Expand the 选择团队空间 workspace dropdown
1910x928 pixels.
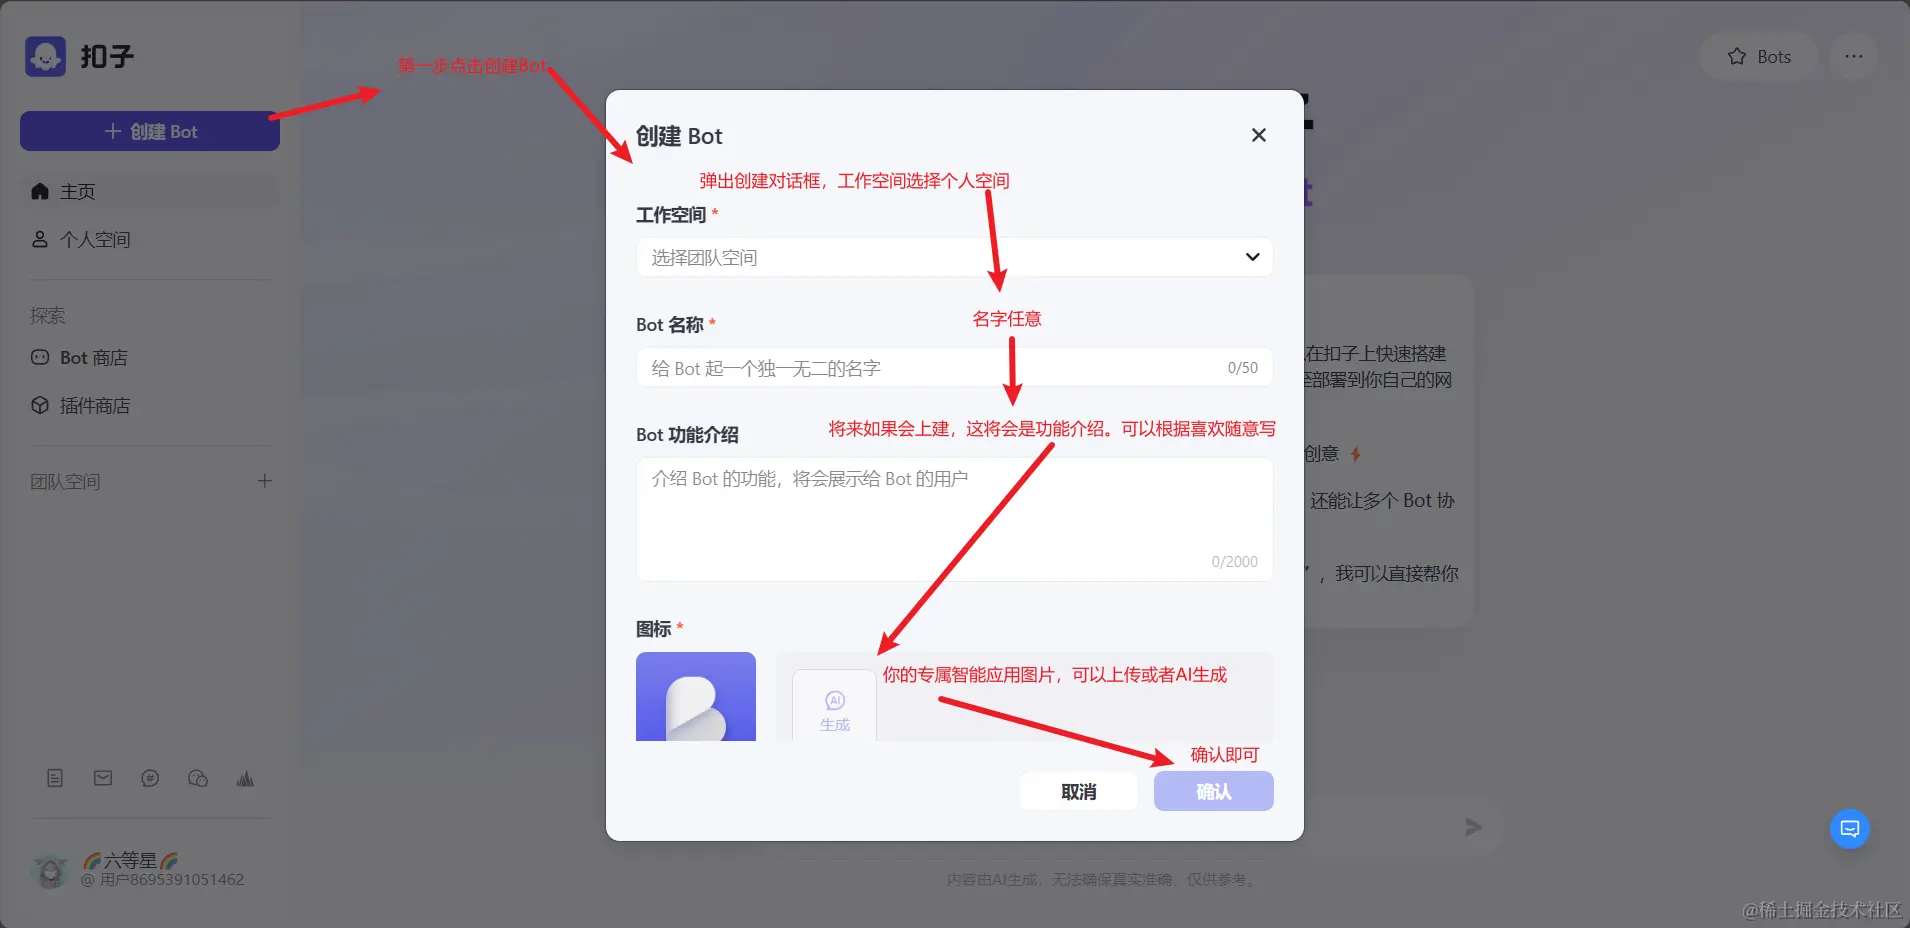coord(954,257)
